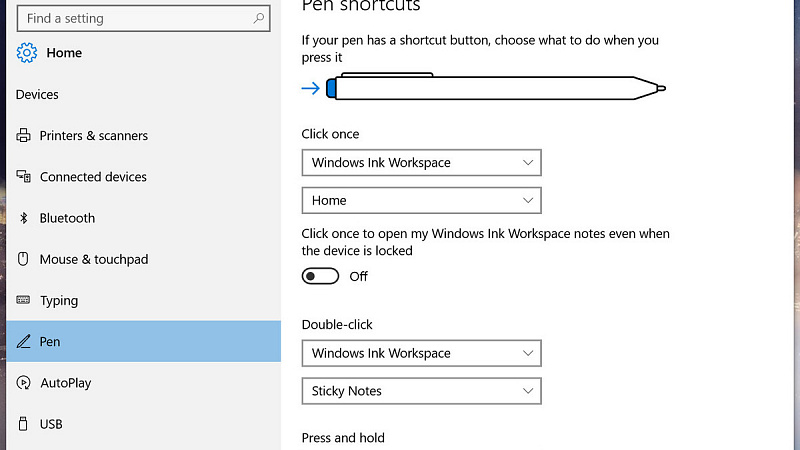Click the Bluetooth symbol icon
This screenshot has width=800, height=450.
pyautogui.click(x=23, y=218)
